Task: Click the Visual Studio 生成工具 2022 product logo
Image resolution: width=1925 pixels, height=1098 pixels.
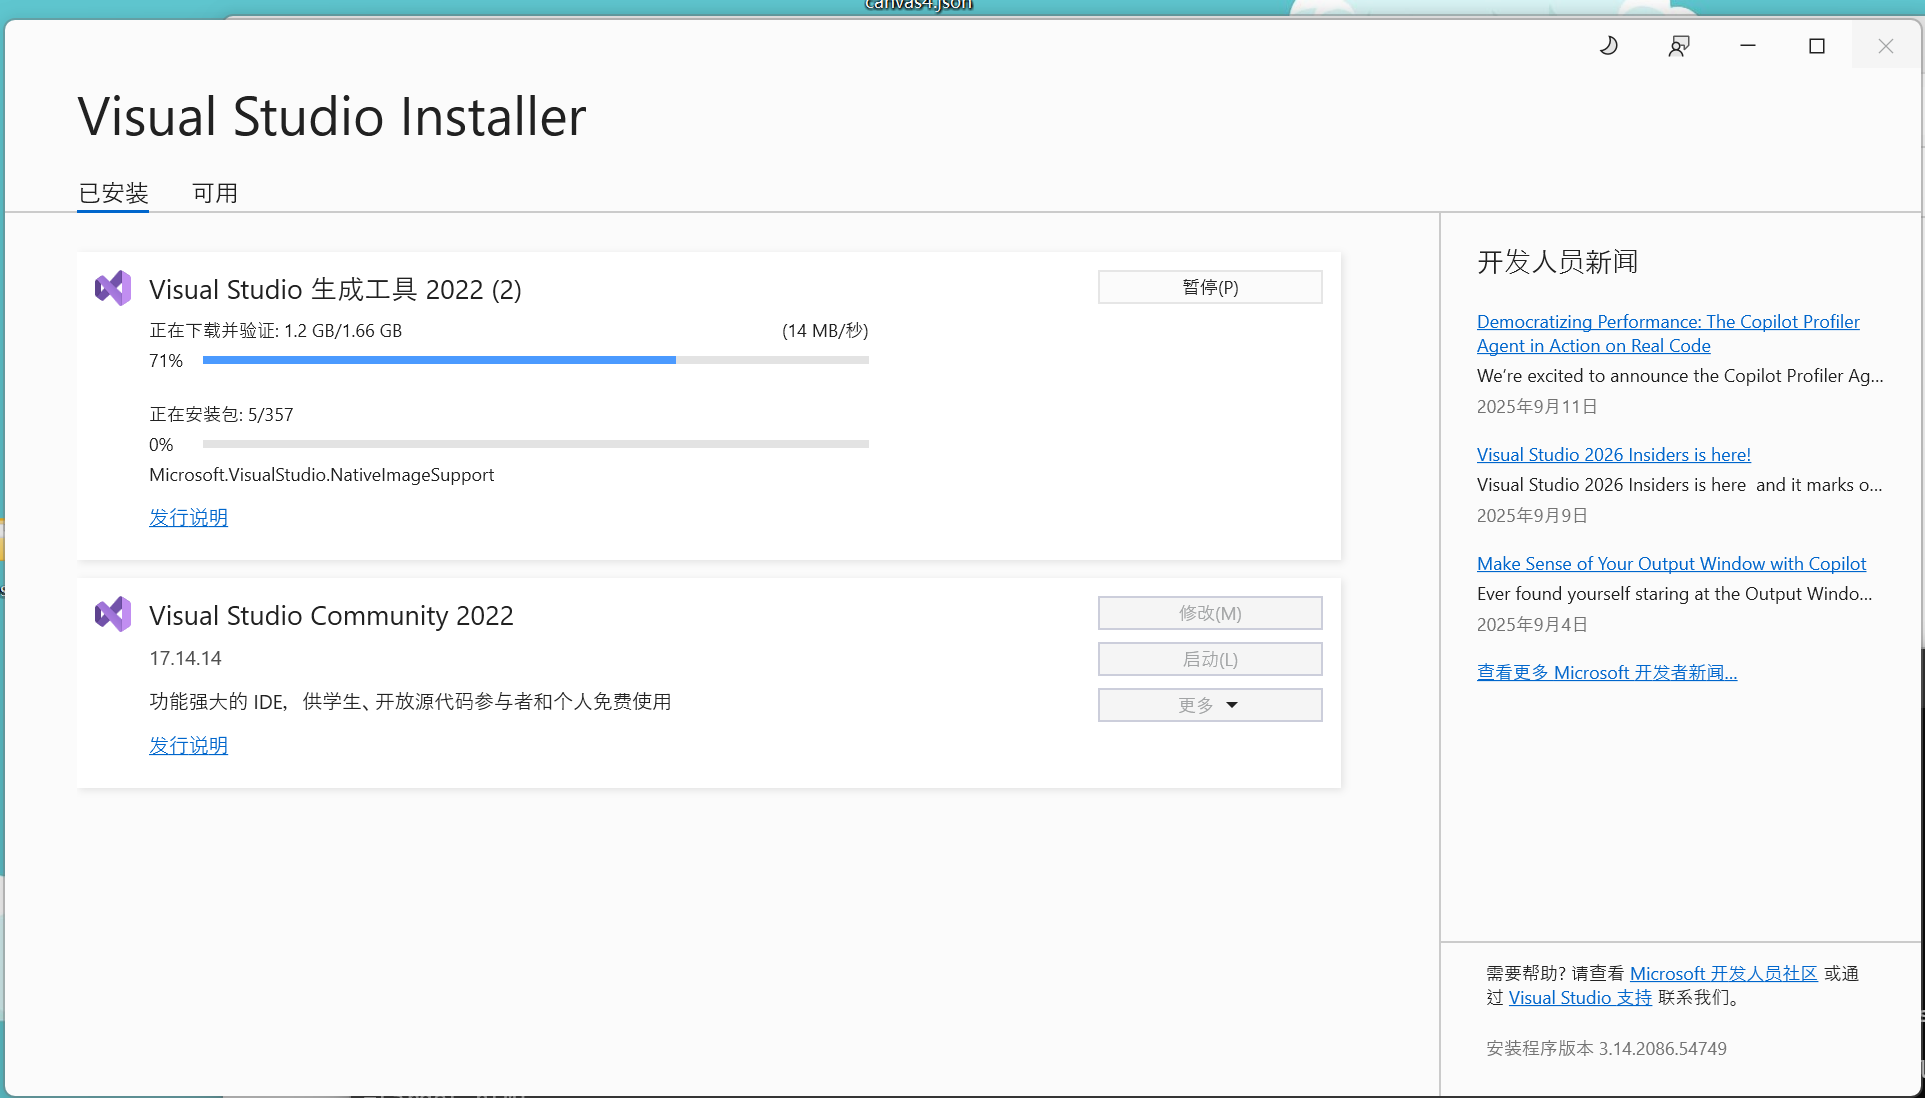Action: coord(112,288)
